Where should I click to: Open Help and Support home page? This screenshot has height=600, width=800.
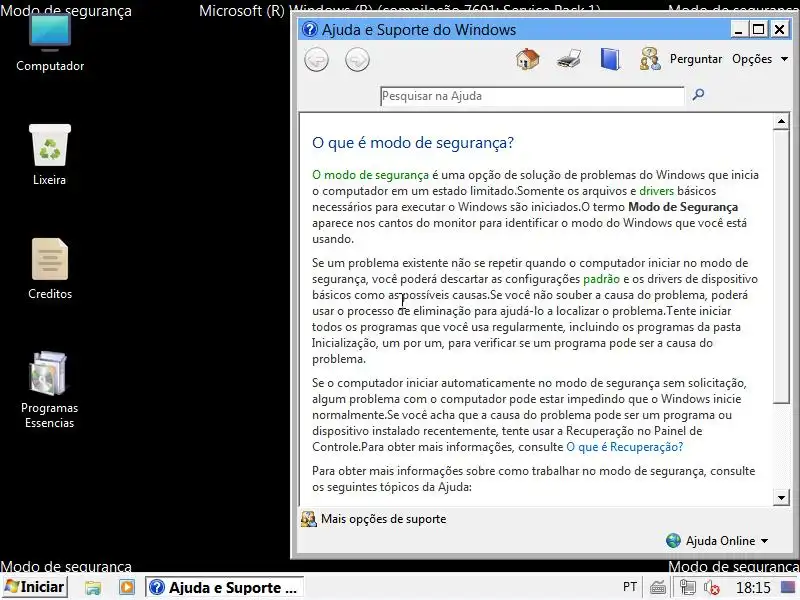pyautogui.click(x=528, y=59)
